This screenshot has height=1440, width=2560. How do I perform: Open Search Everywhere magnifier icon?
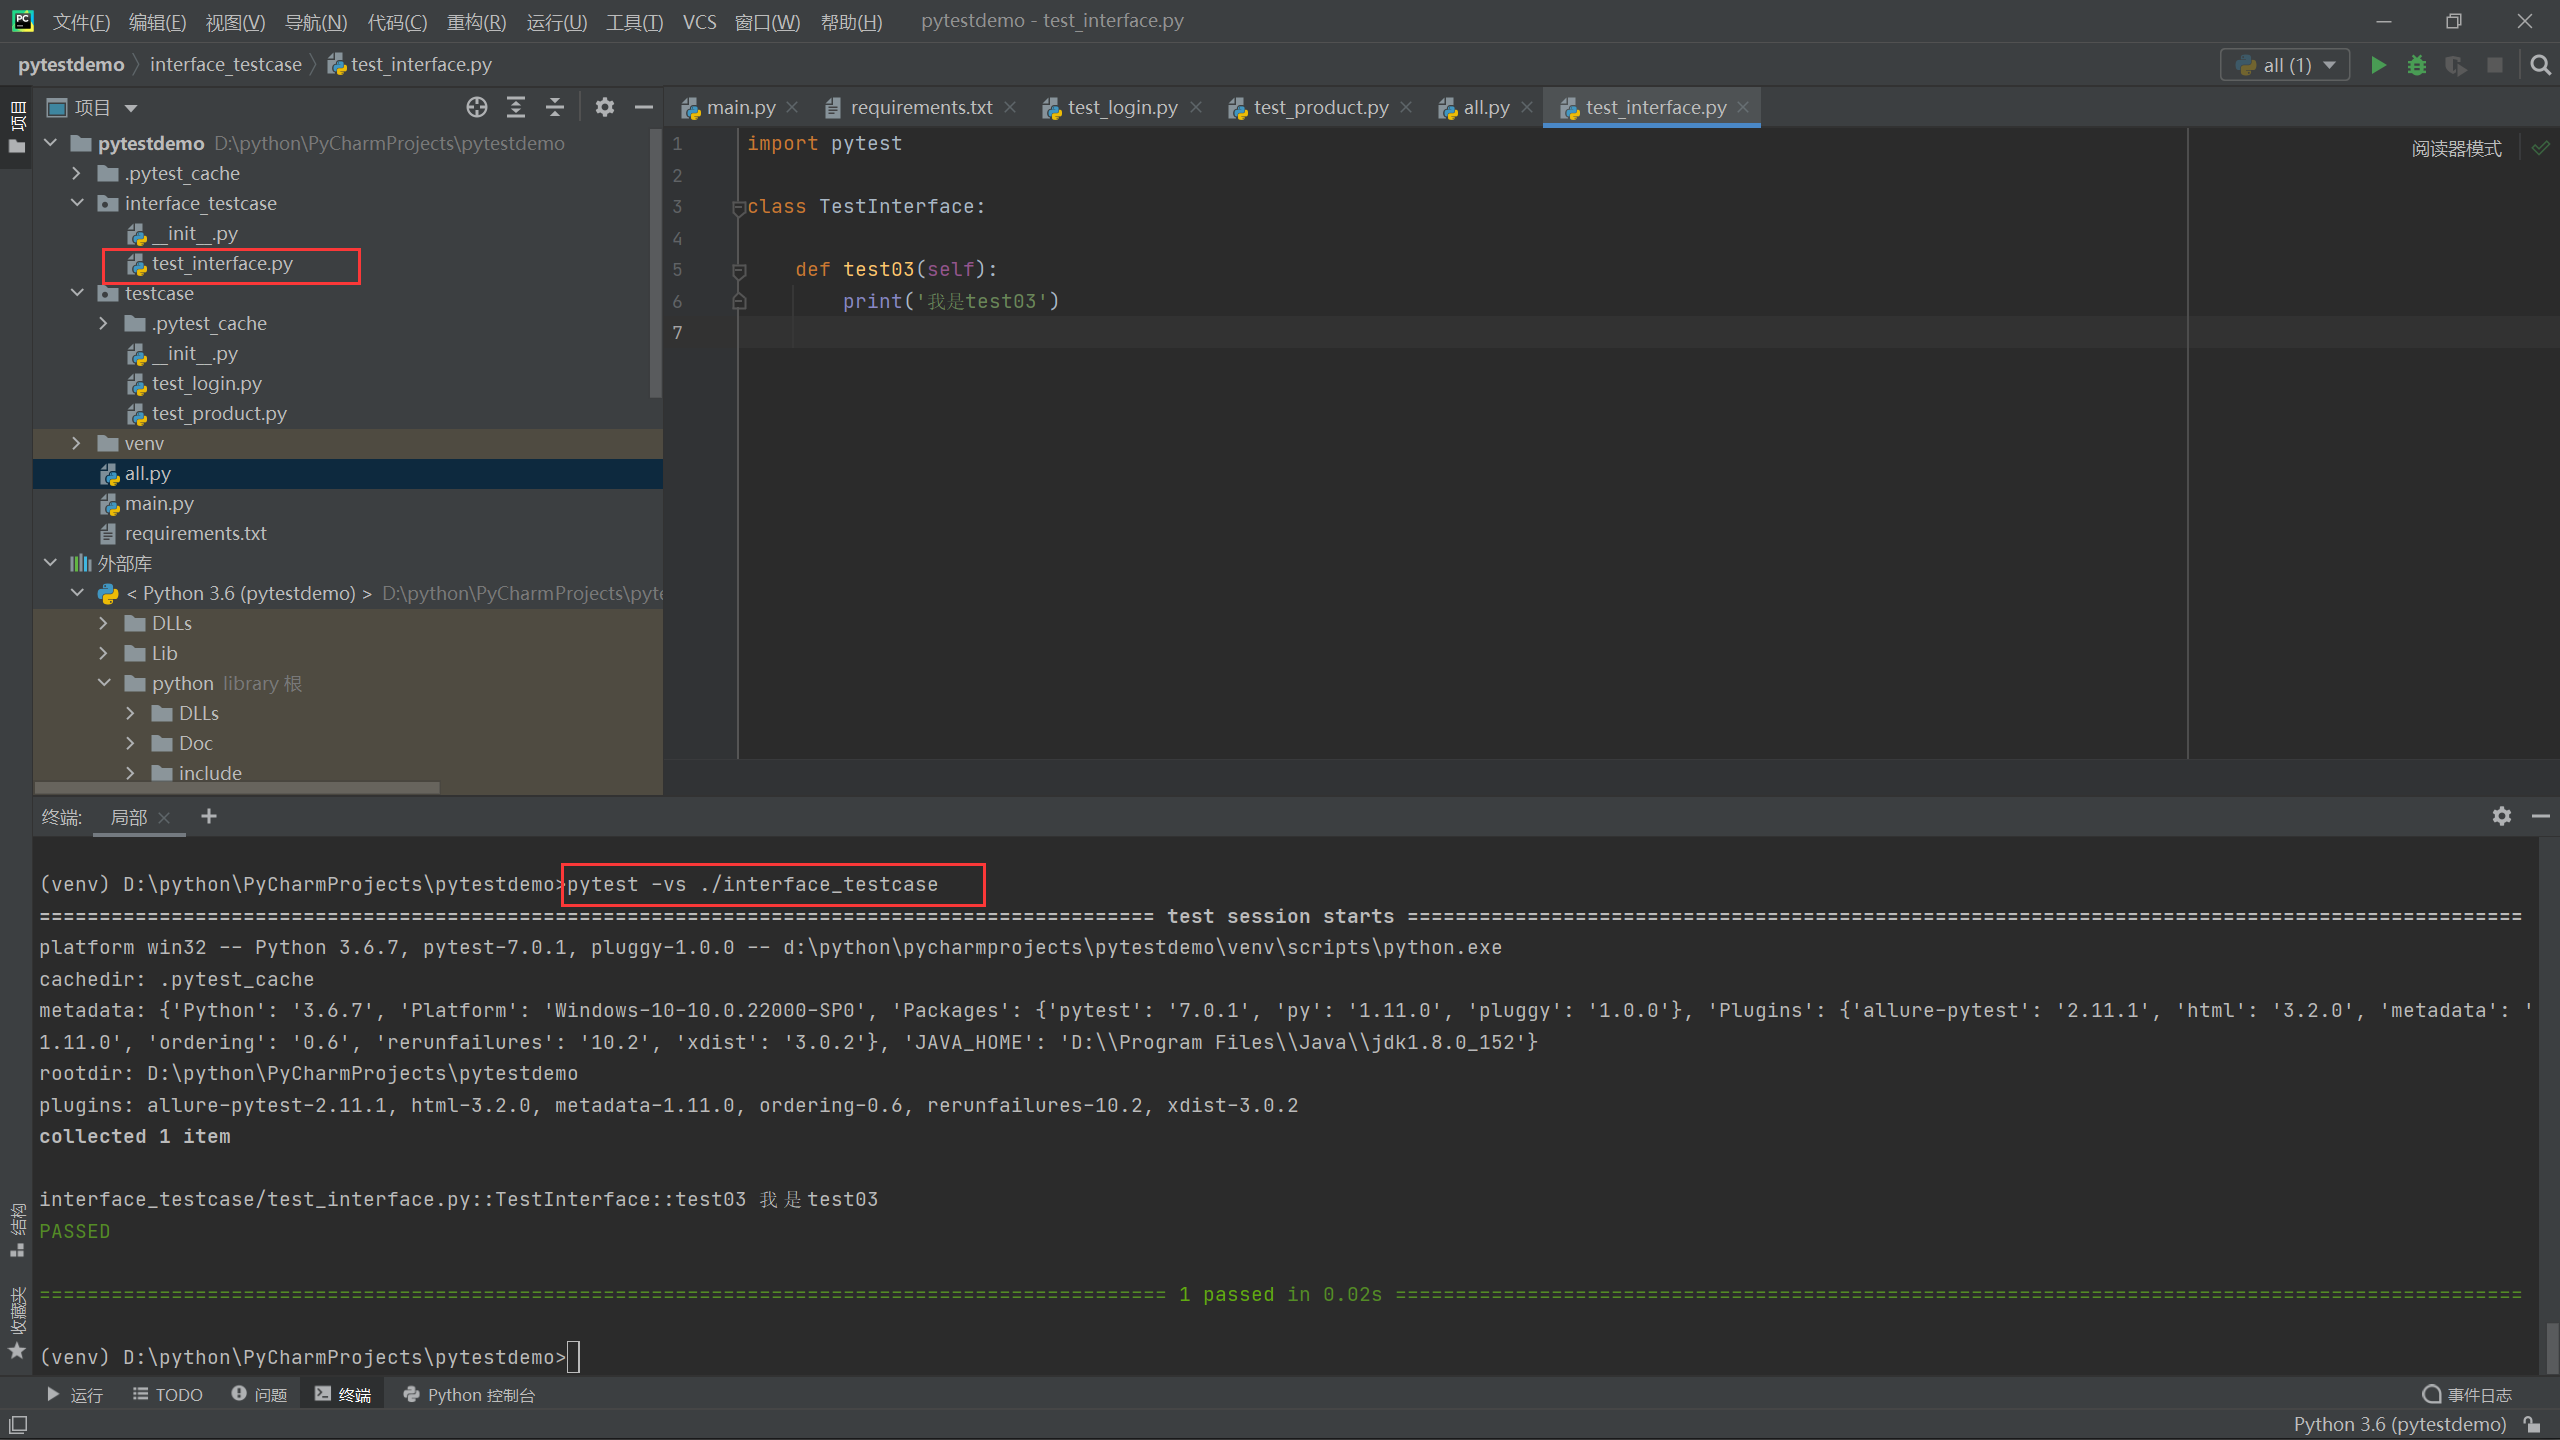click(2540, 65)
